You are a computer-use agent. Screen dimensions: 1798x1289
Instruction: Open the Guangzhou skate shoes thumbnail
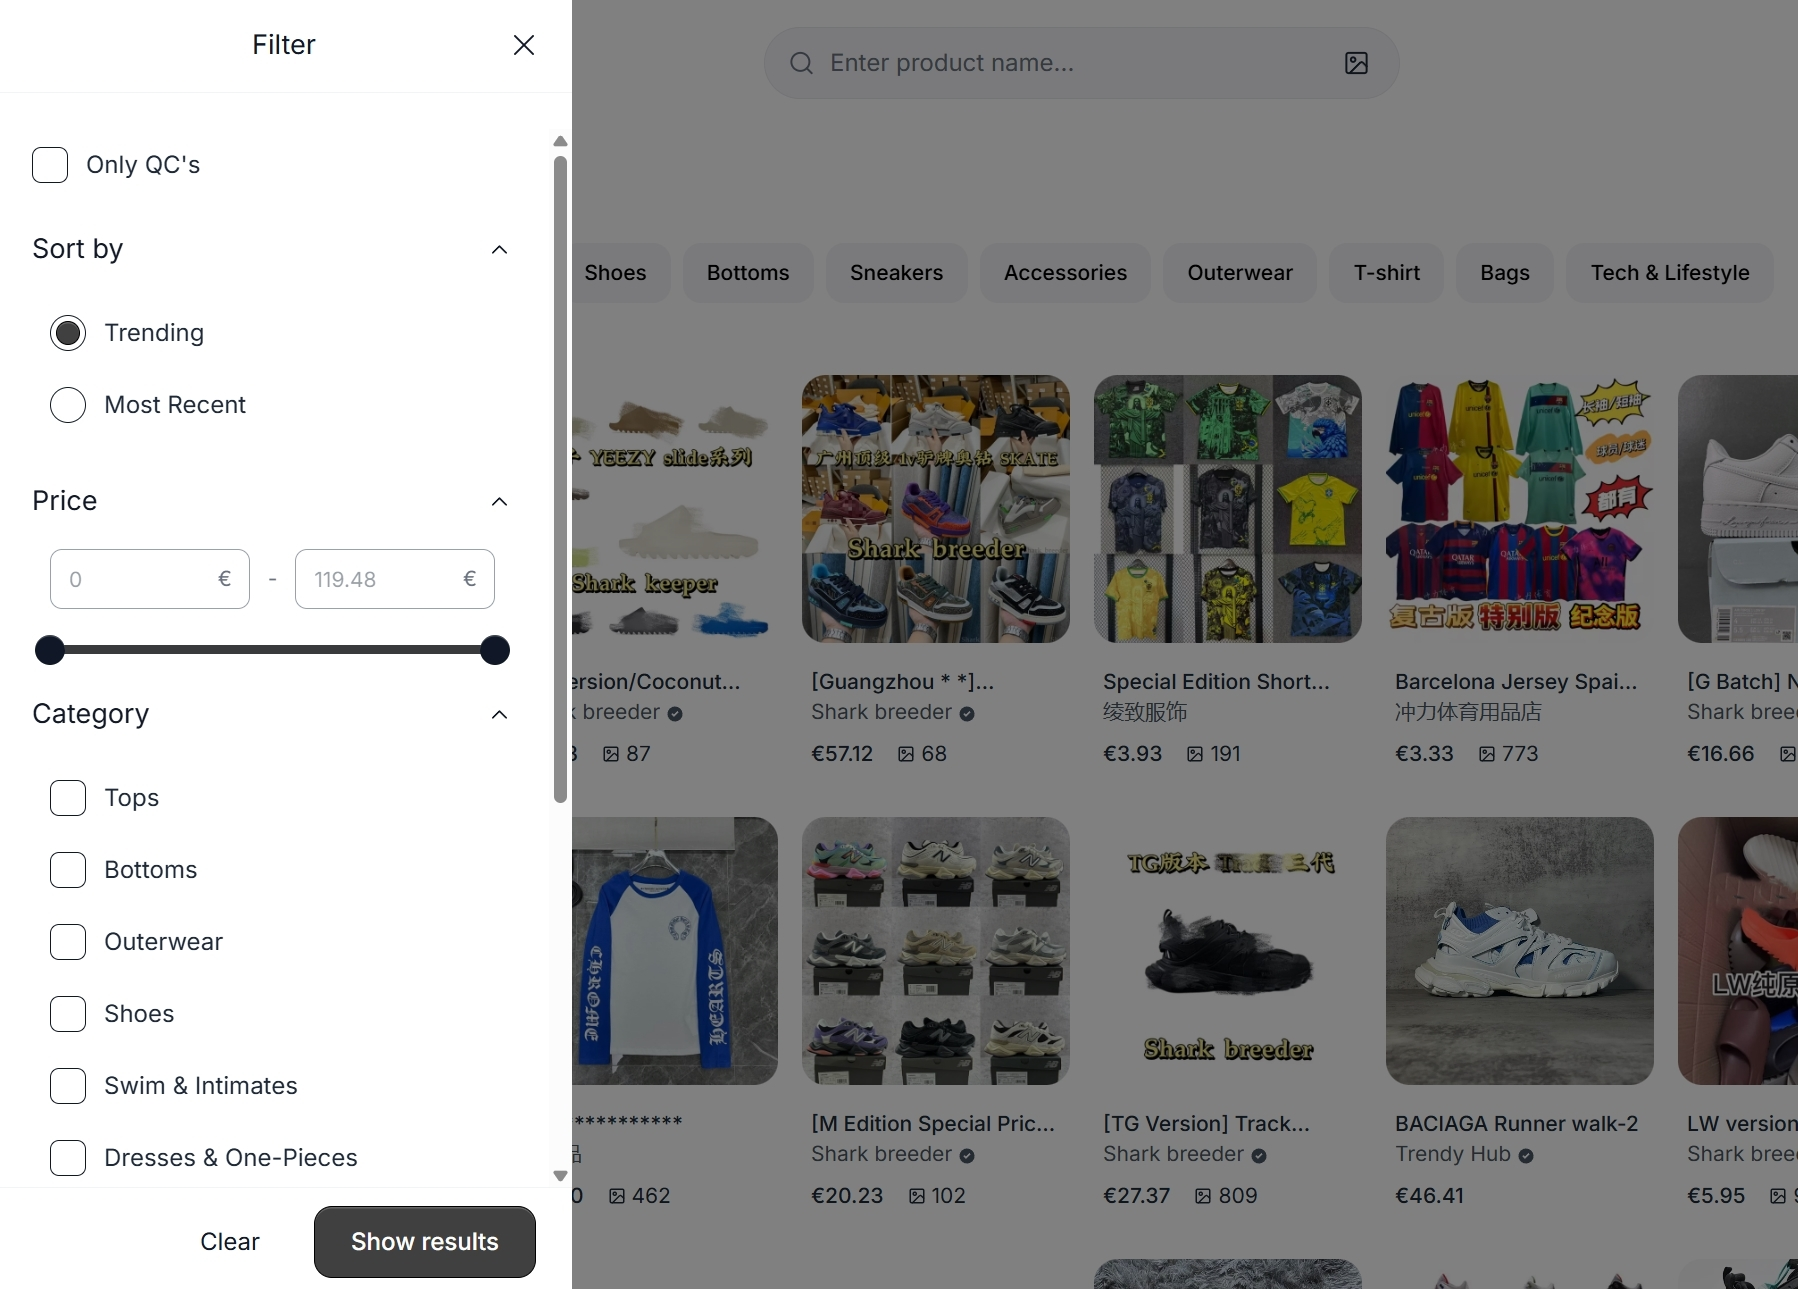click(936, 509)
